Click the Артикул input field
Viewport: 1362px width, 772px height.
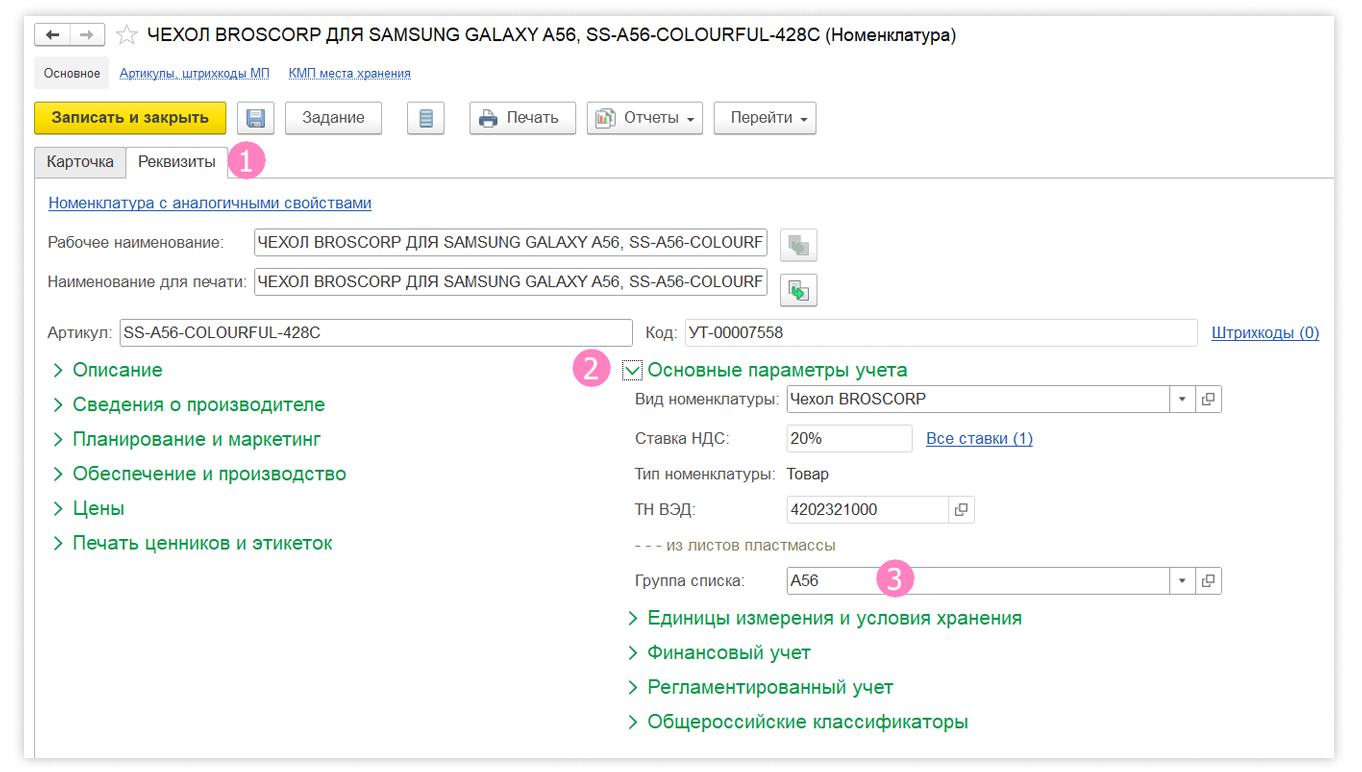click(x=376, y=333)
